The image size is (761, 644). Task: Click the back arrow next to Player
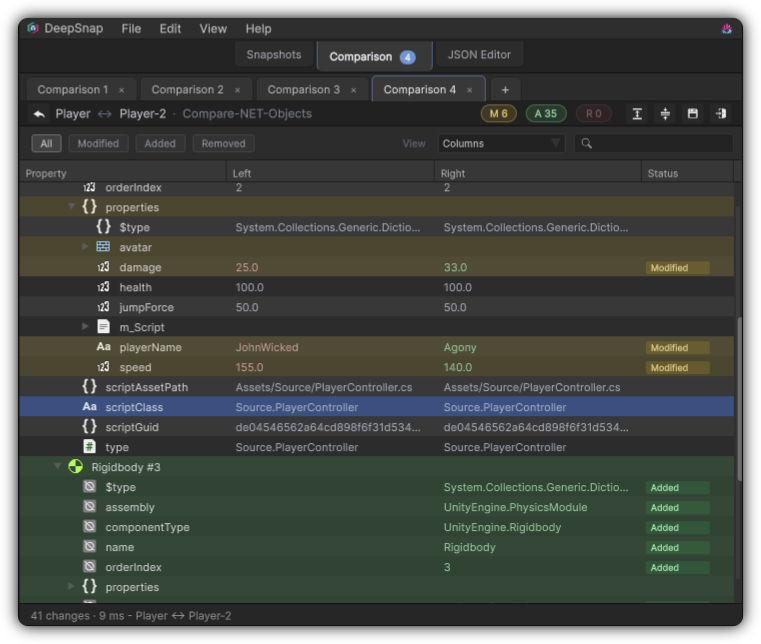pos(39,114)
